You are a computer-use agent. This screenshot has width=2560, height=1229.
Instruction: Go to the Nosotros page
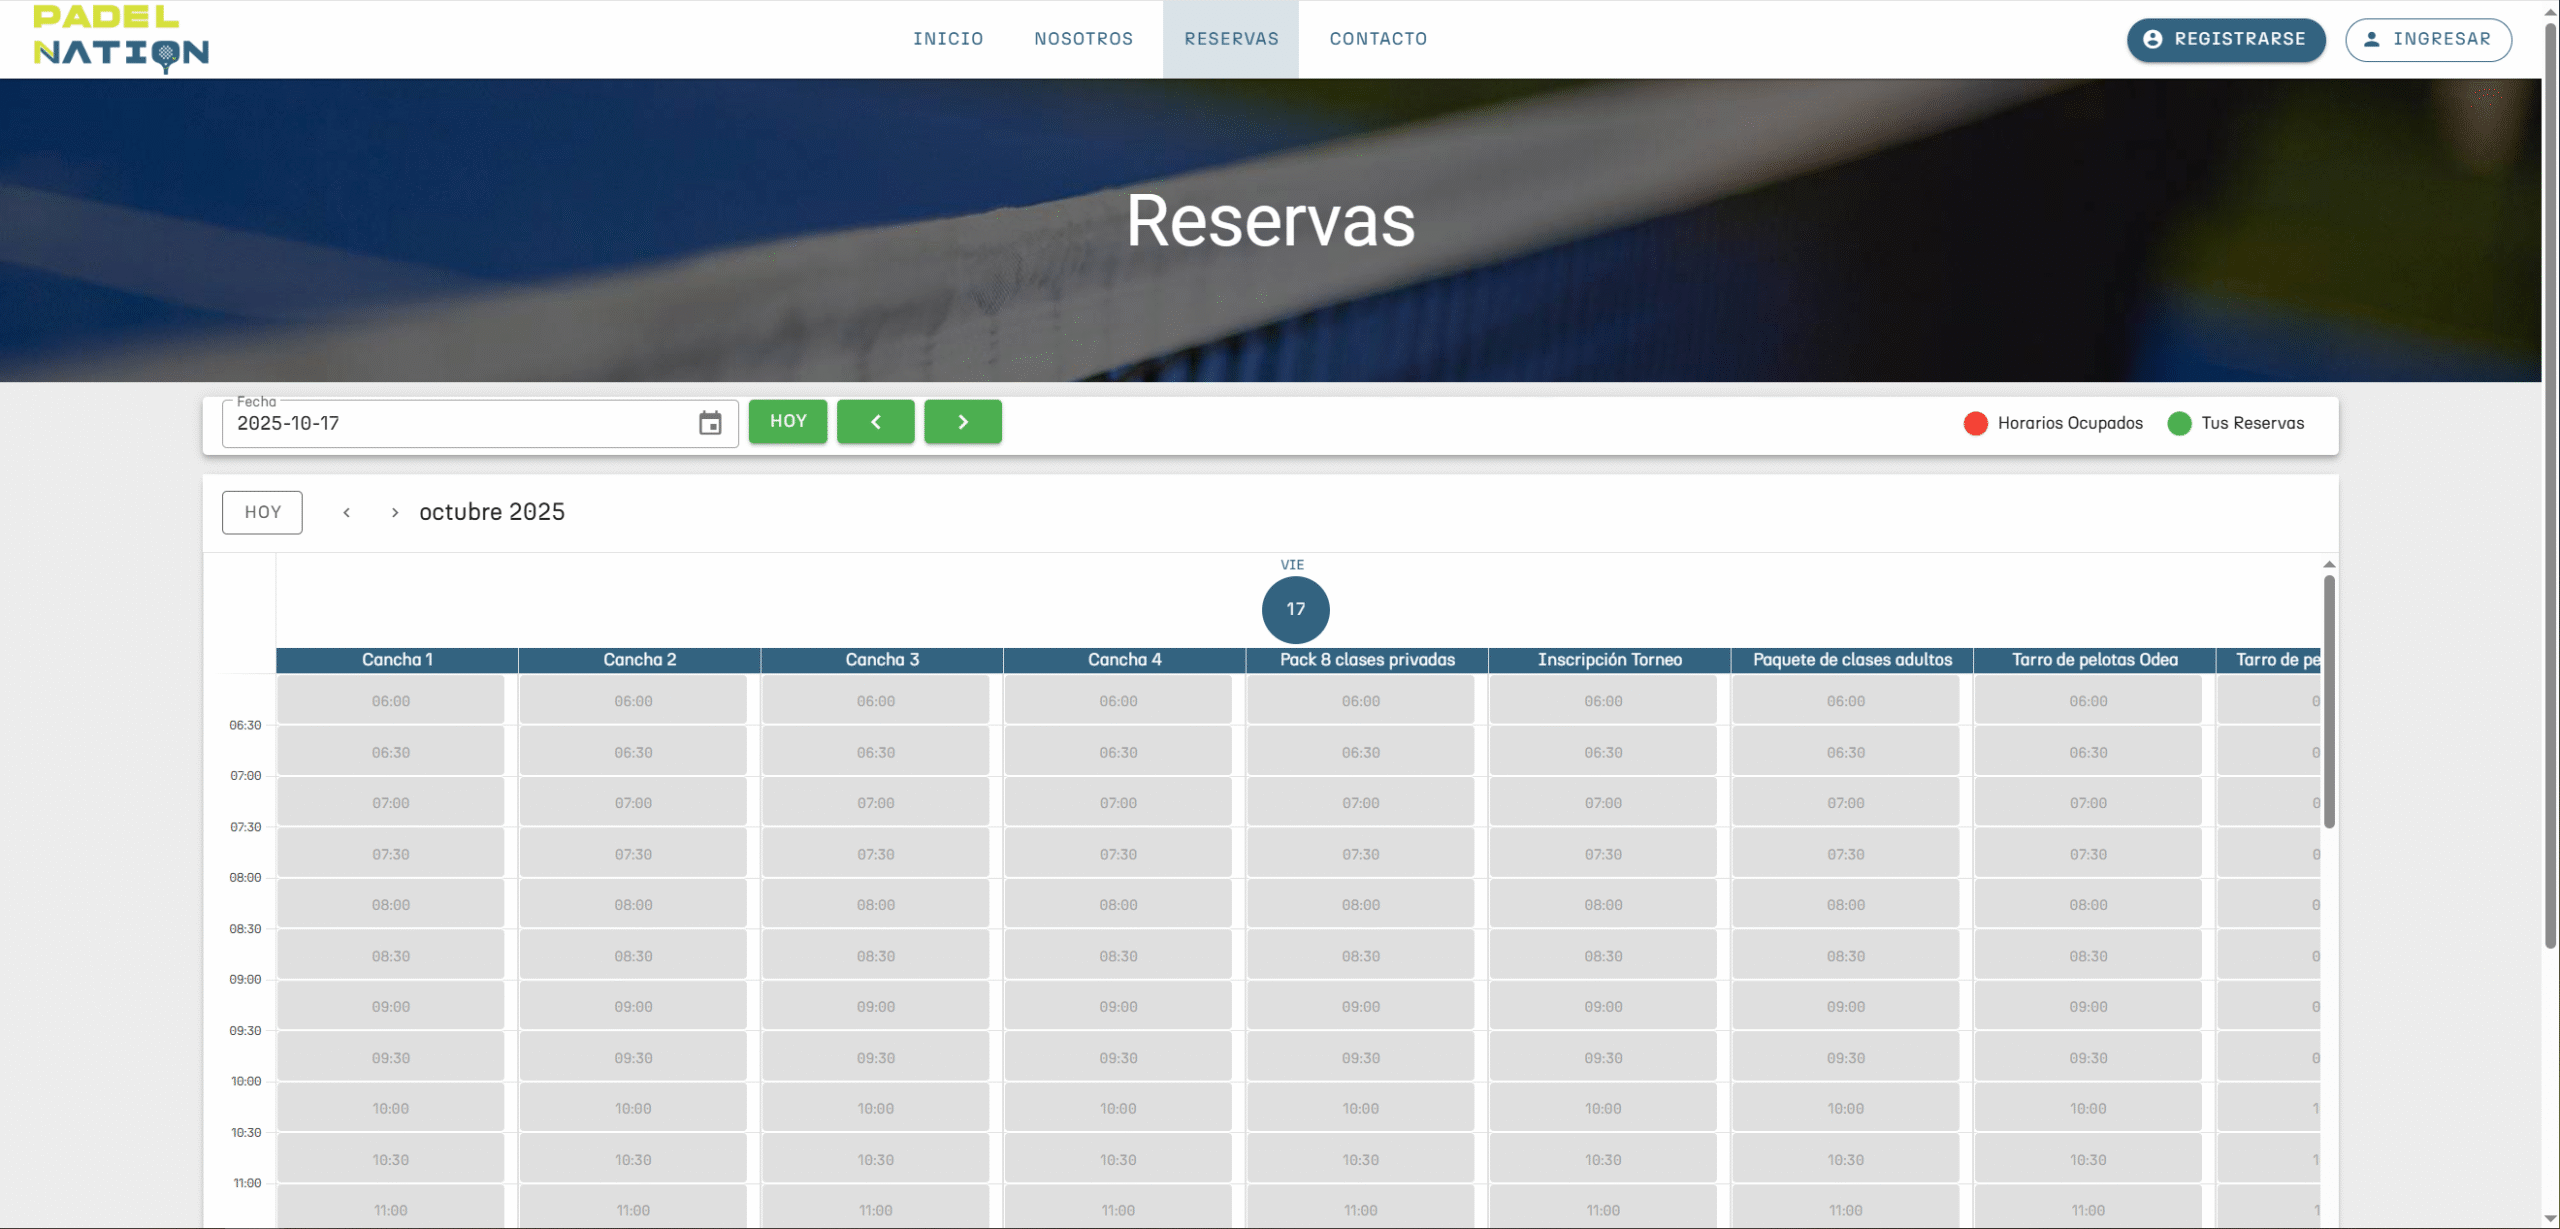1083,39
